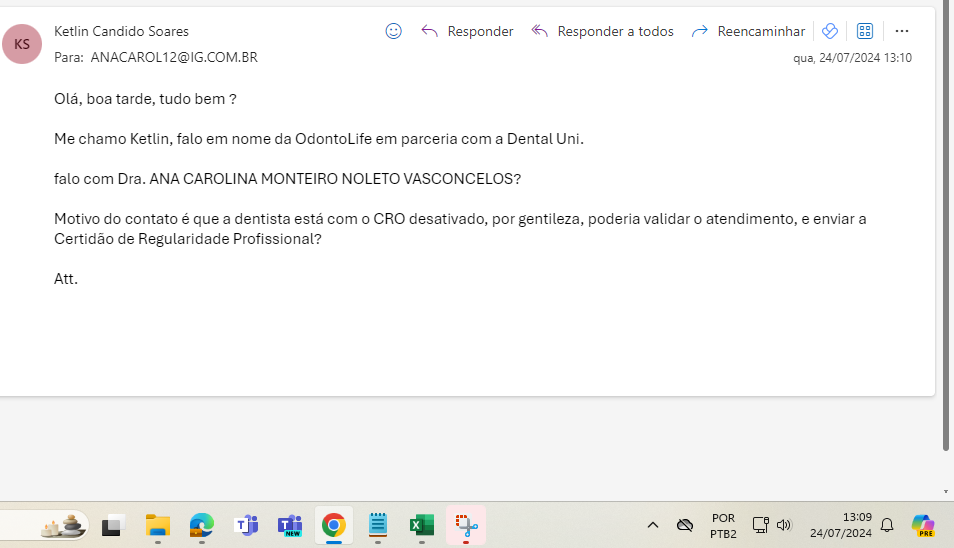Viewport: 954px width, 548px height.
Task: Click the Att. signature line
Action: pyautogui.click(x=66, y=279)
